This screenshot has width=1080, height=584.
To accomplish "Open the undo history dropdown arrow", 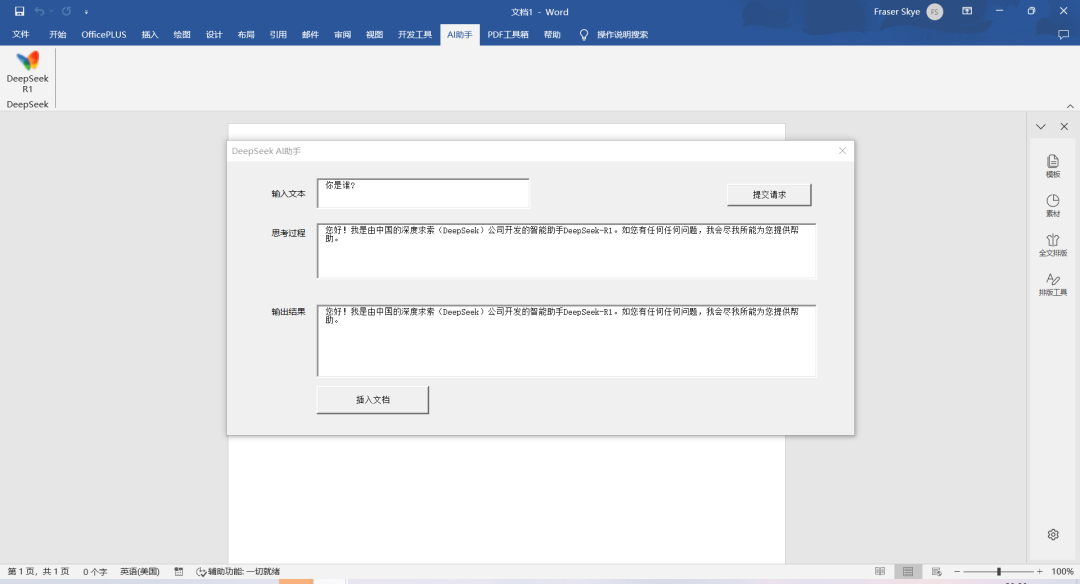I will coord(53,10).
